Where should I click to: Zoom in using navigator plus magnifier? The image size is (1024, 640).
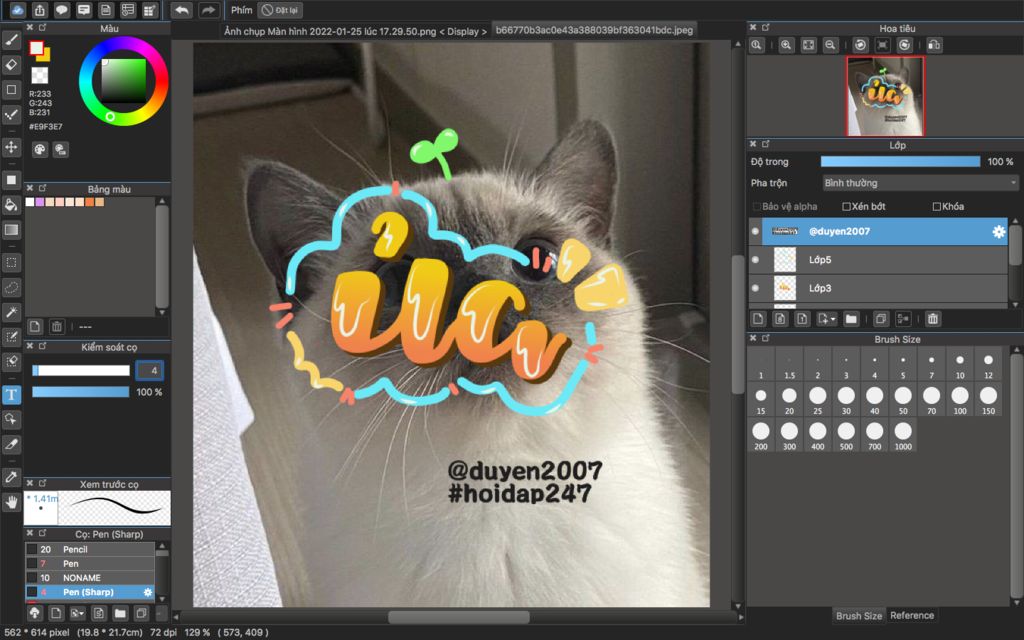[x=786, y=45]
